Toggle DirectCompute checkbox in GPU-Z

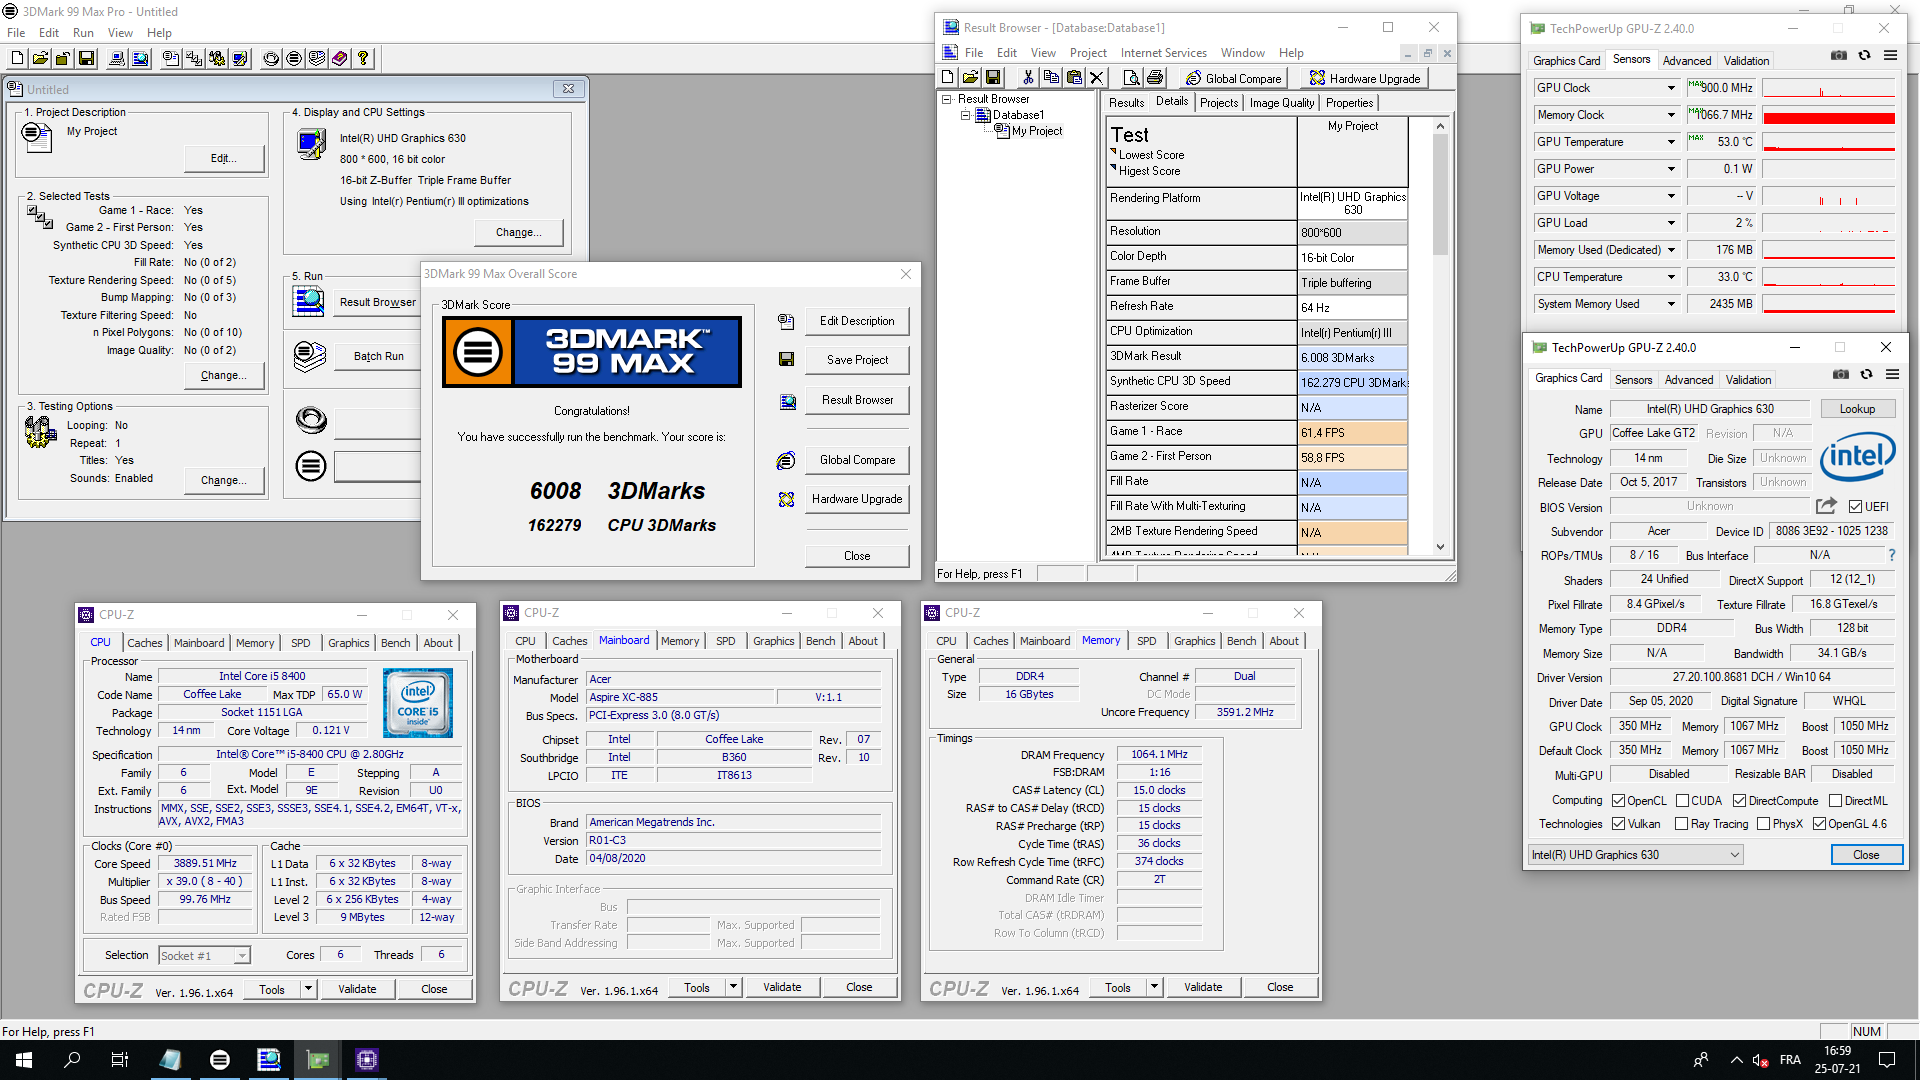pyautogui.click(x=1739, y=801)
